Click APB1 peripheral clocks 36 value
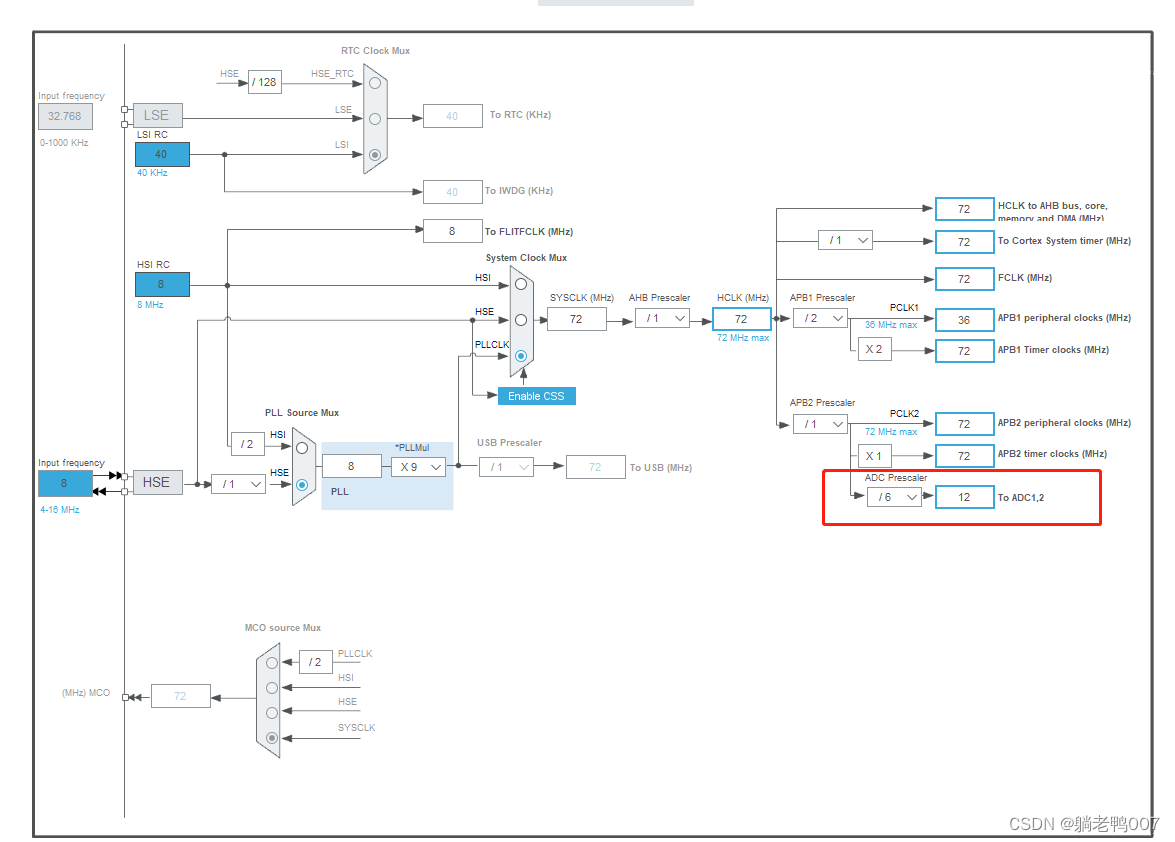 (x=964, y=320)
